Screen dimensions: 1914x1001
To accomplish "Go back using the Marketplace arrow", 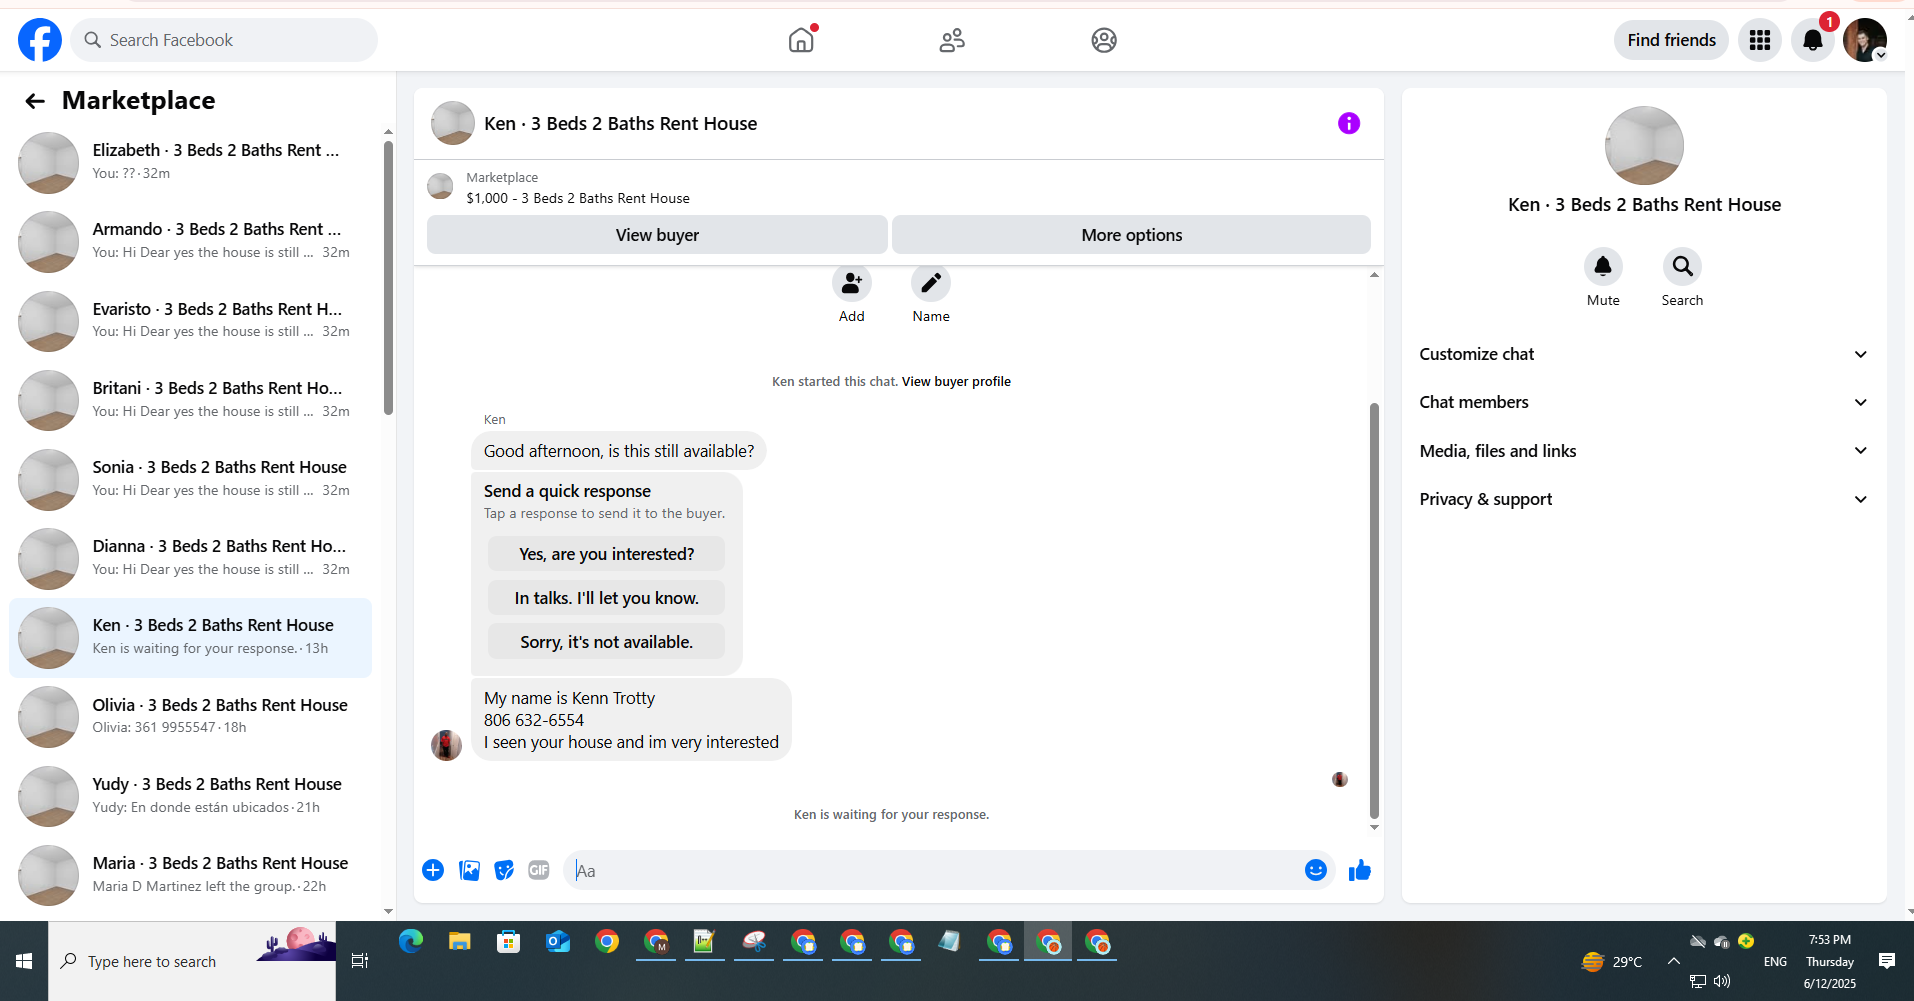I will 35,101.
